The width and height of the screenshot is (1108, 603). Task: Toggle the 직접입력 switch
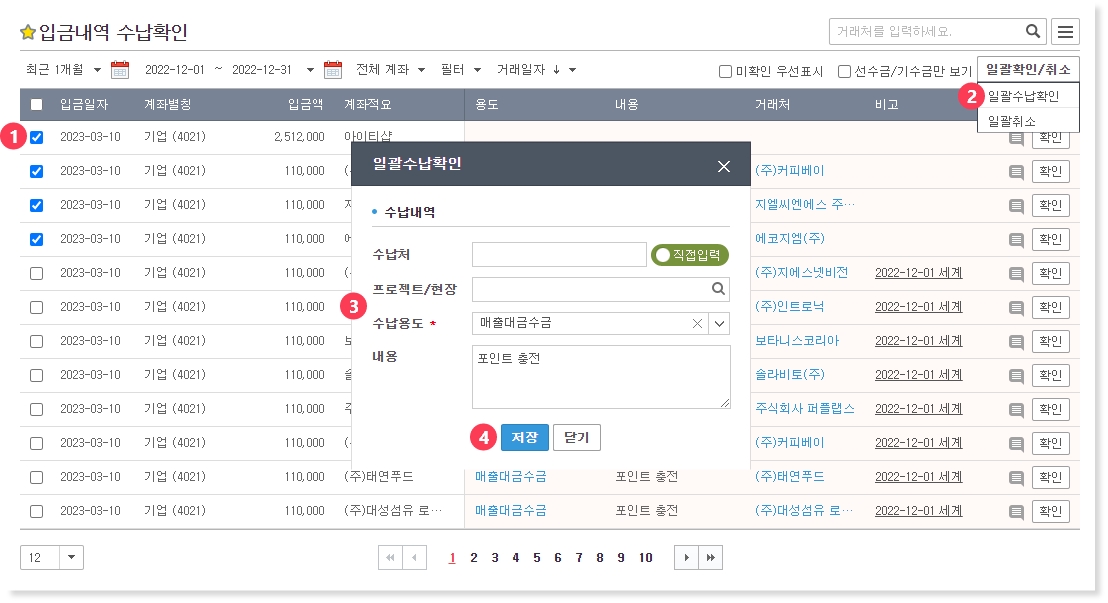tap(689, 255)
